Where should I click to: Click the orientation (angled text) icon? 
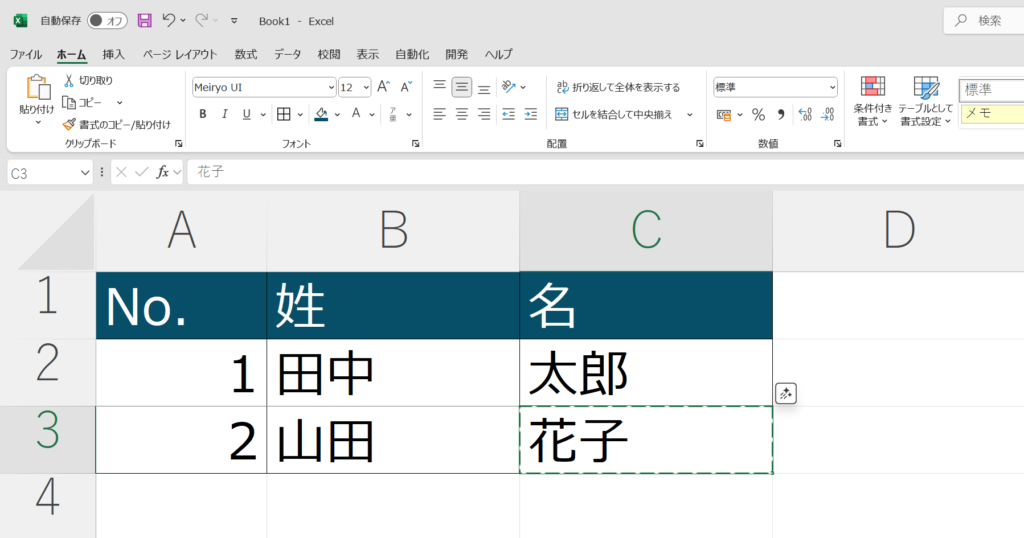[509, 86]
